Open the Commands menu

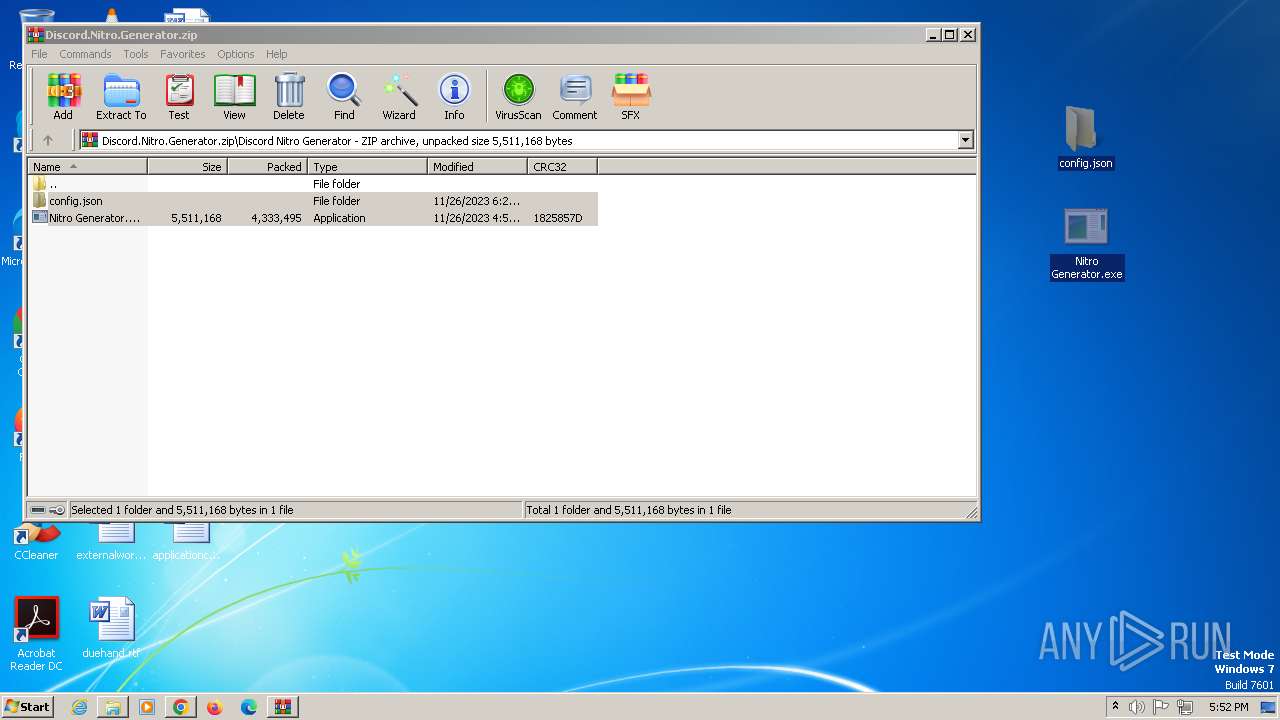(85, 54)
